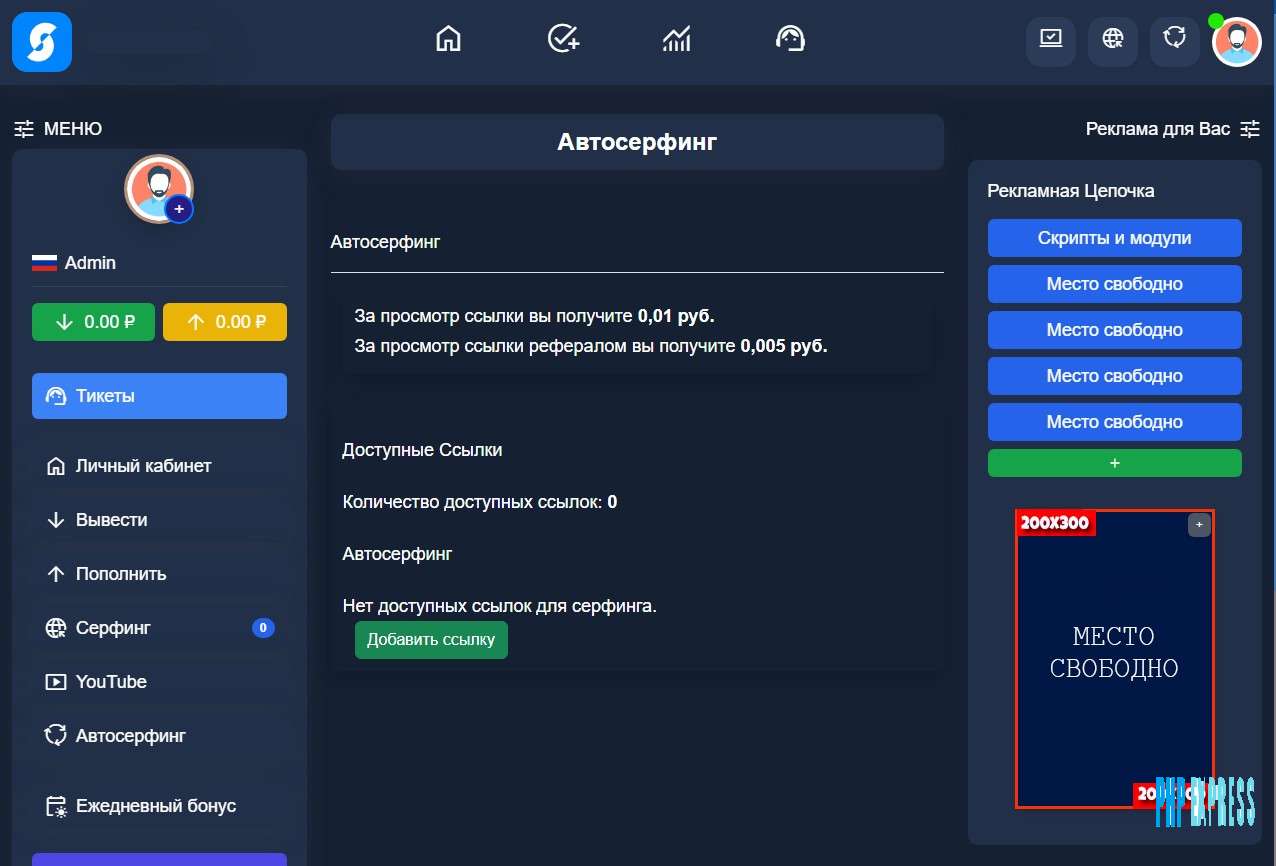This screenshot has width=1276, height=866.
Task: Click the green plus button under ad chain
Action: [1114, 463]
